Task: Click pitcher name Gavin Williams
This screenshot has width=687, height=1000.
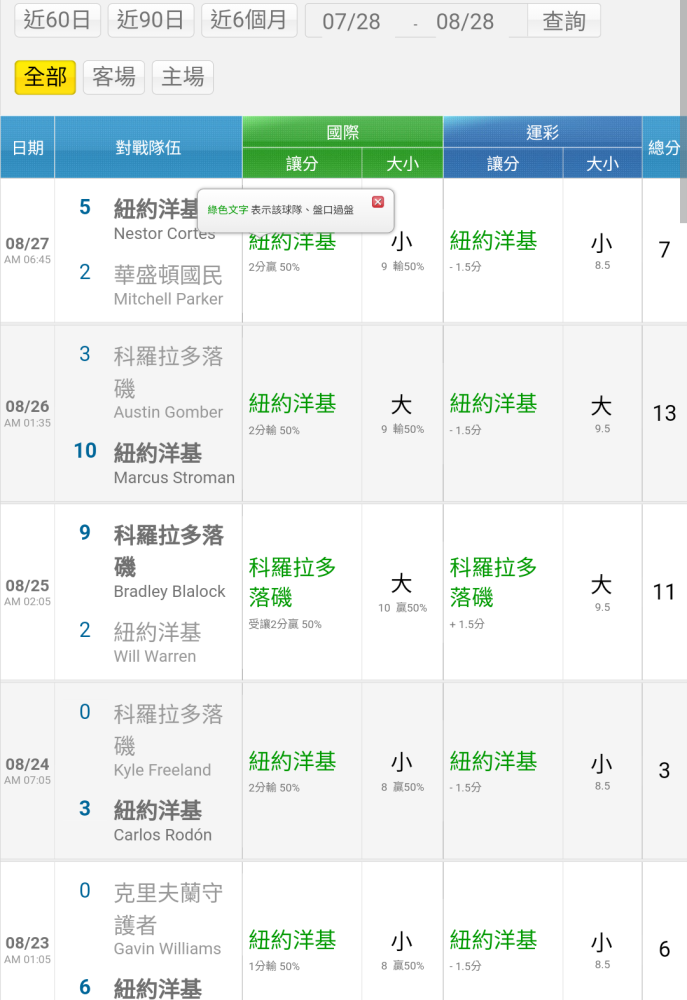Action: 167,948
